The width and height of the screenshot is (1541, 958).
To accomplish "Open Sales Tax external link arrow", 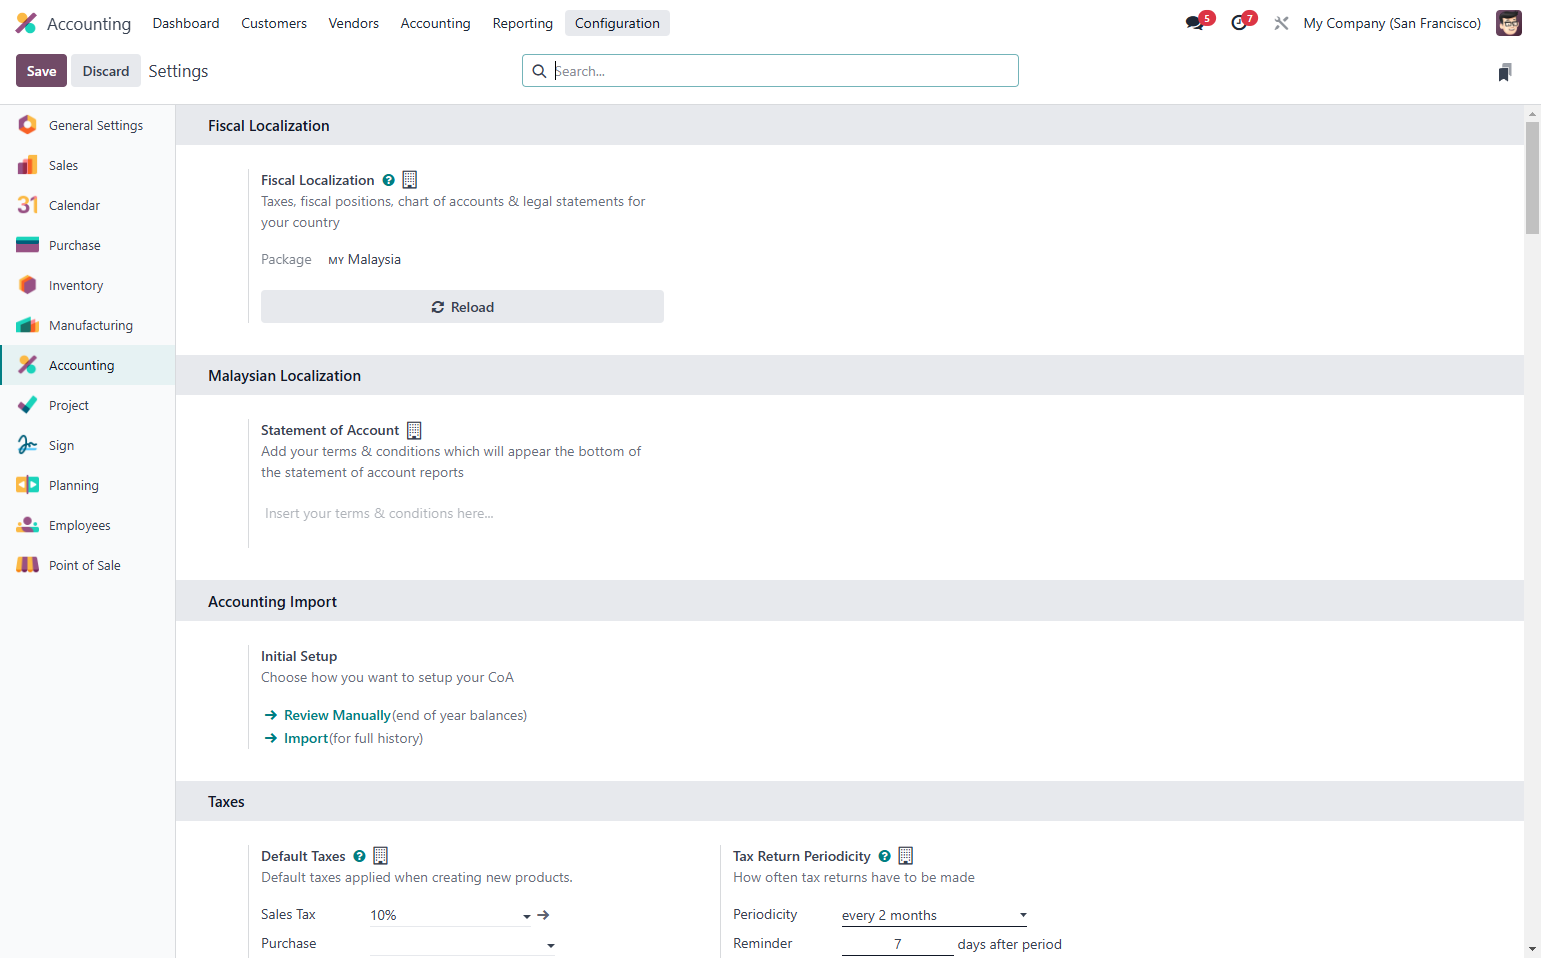I will (x=544, y=915).
